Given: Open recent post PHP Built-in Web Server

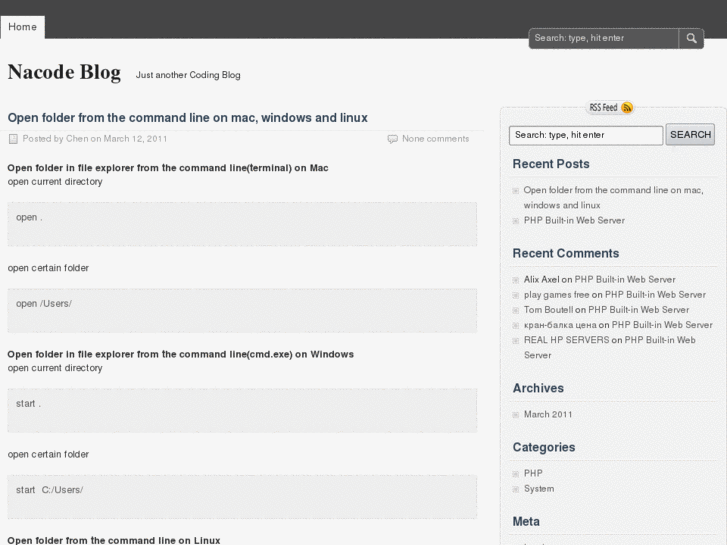Looking at the screenshot, I should point(574,220).
